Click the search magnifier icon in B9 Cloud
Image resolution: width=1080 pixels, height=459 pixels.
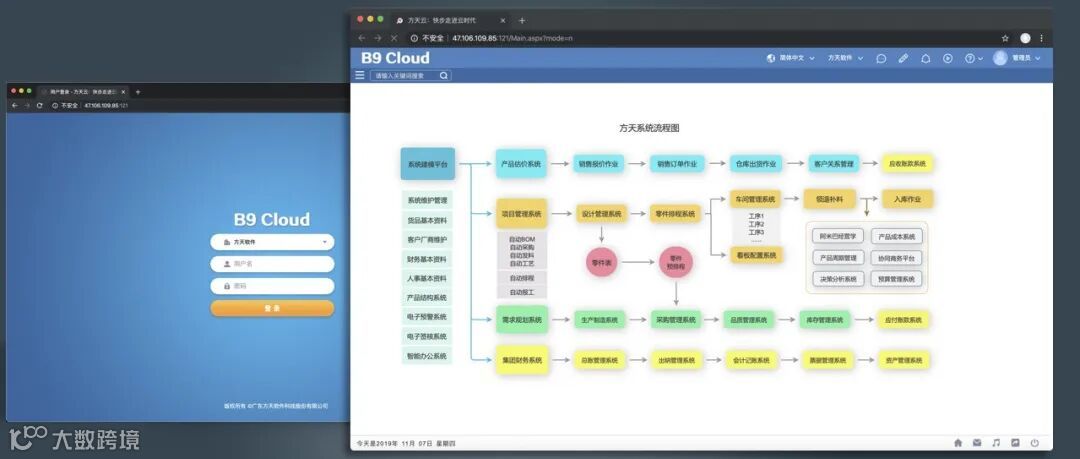click(x=444, y=76)
